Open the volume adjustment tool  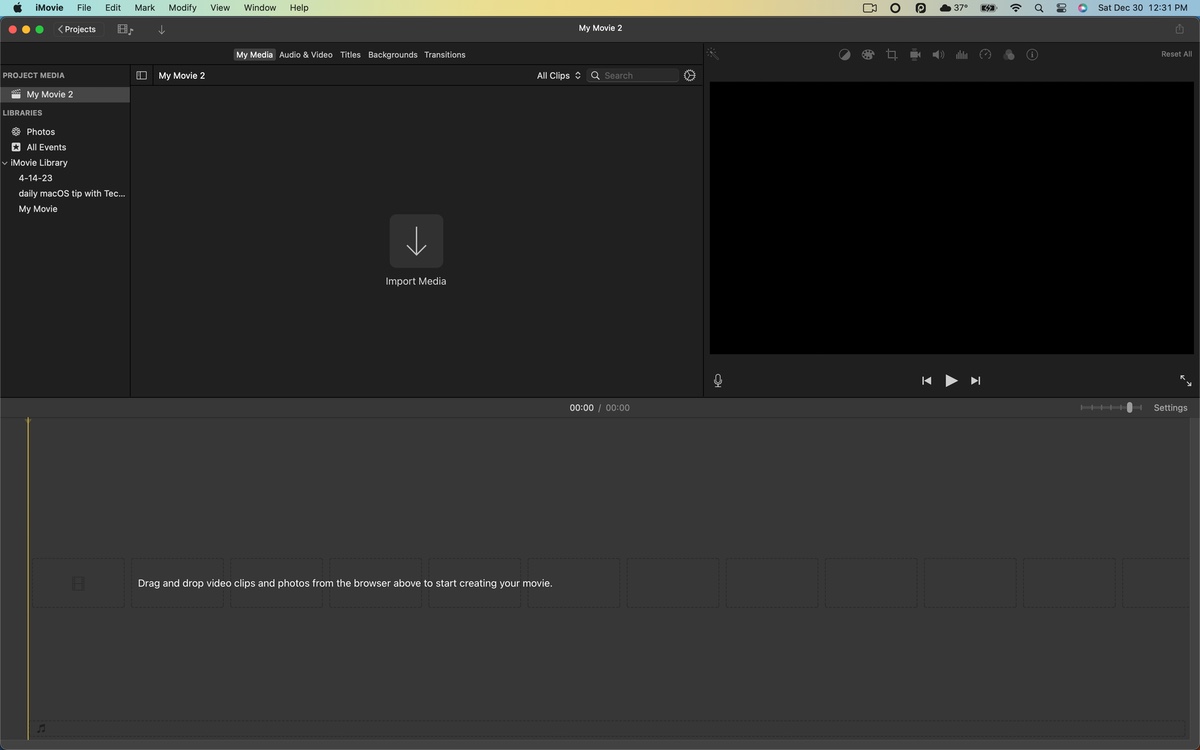tap(938, 55)
